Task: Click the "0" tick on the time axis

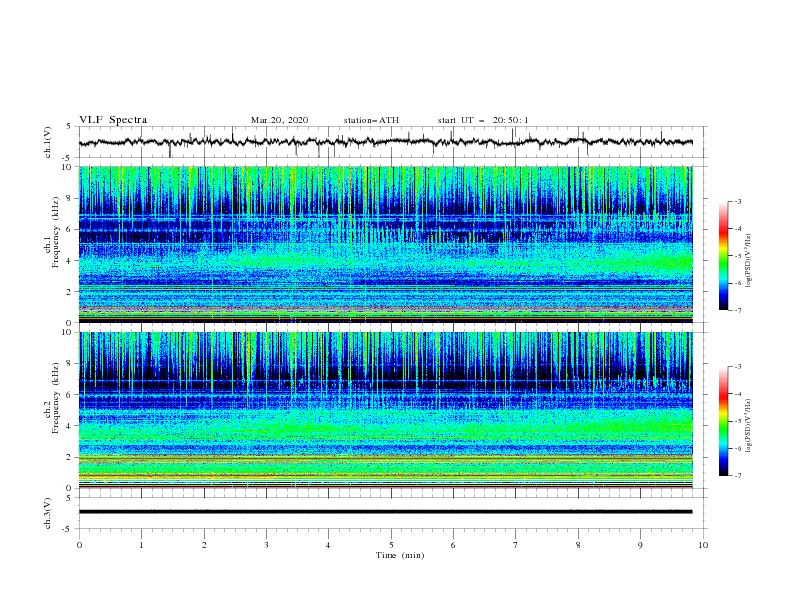Action: tap(79, 545)
